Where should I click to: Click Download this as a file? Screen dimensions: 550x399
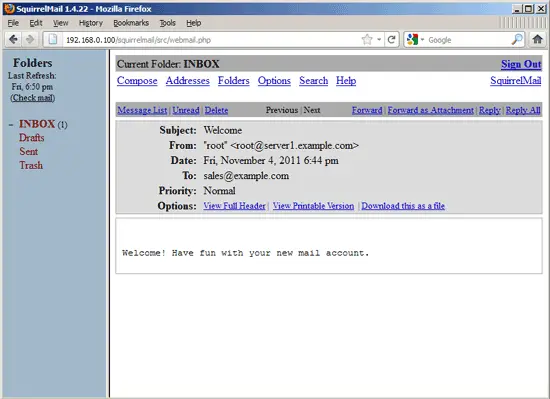click(403, 206)
